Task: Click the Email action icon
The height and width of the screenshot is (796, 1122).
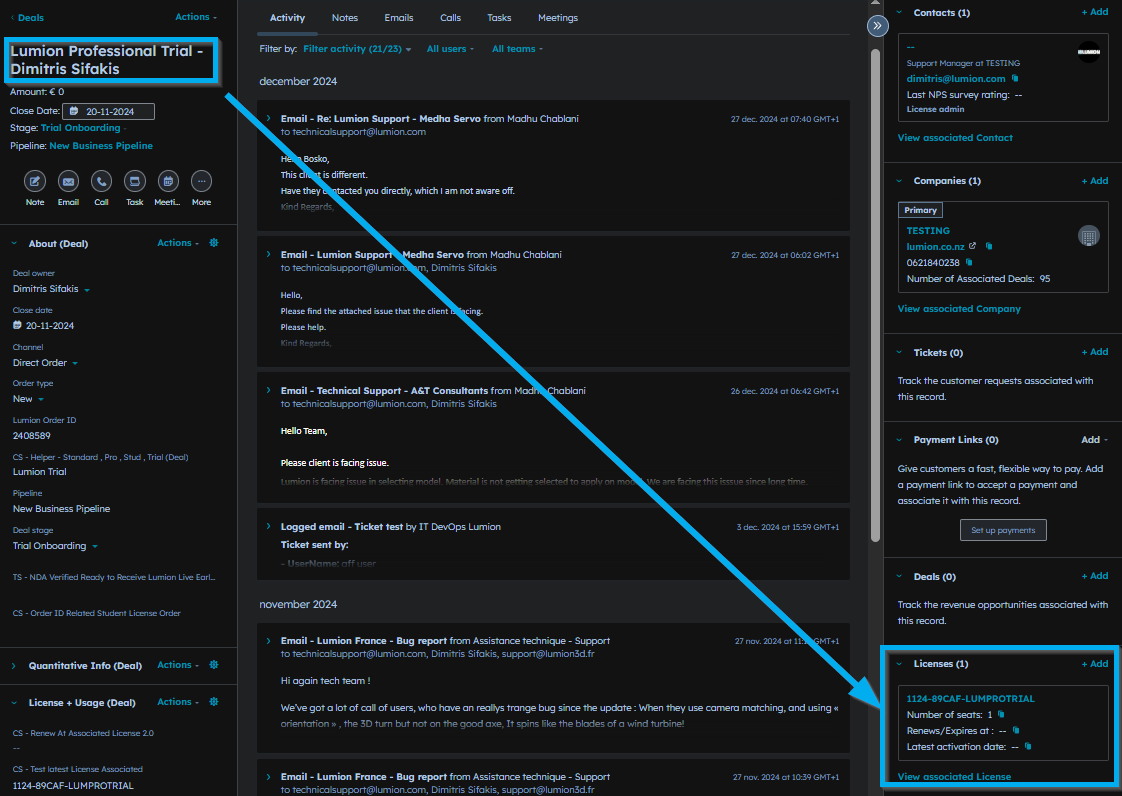Action: click(68, 181)
